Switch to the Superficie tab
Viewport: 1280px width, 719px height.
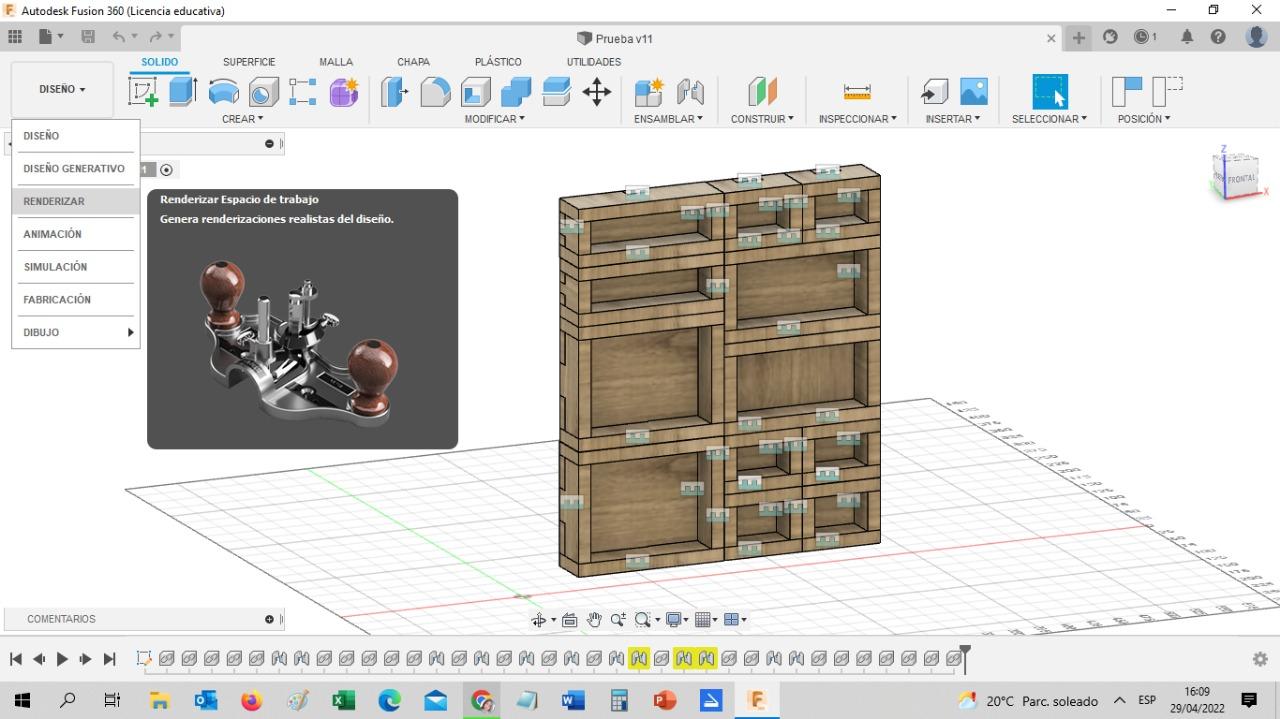pyautogui.click(x=249, y=62)
